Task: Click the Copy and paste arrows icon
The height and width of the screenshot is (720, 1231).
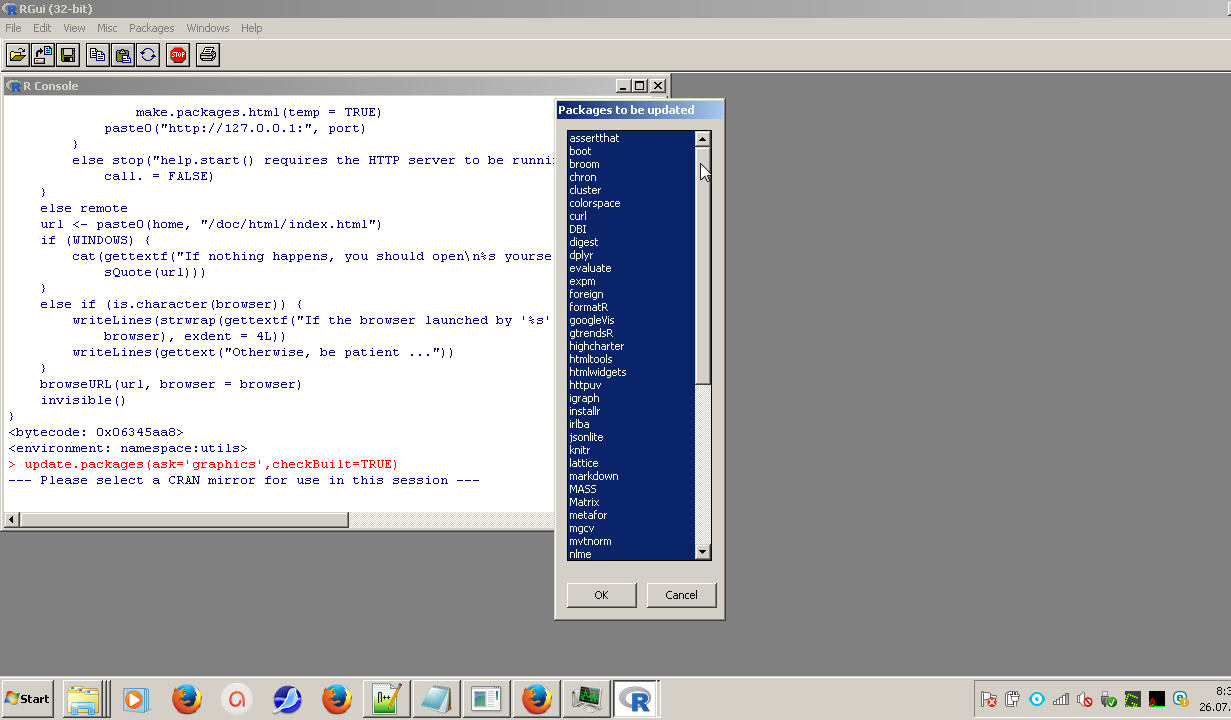Action: click(x=148, y=55)
